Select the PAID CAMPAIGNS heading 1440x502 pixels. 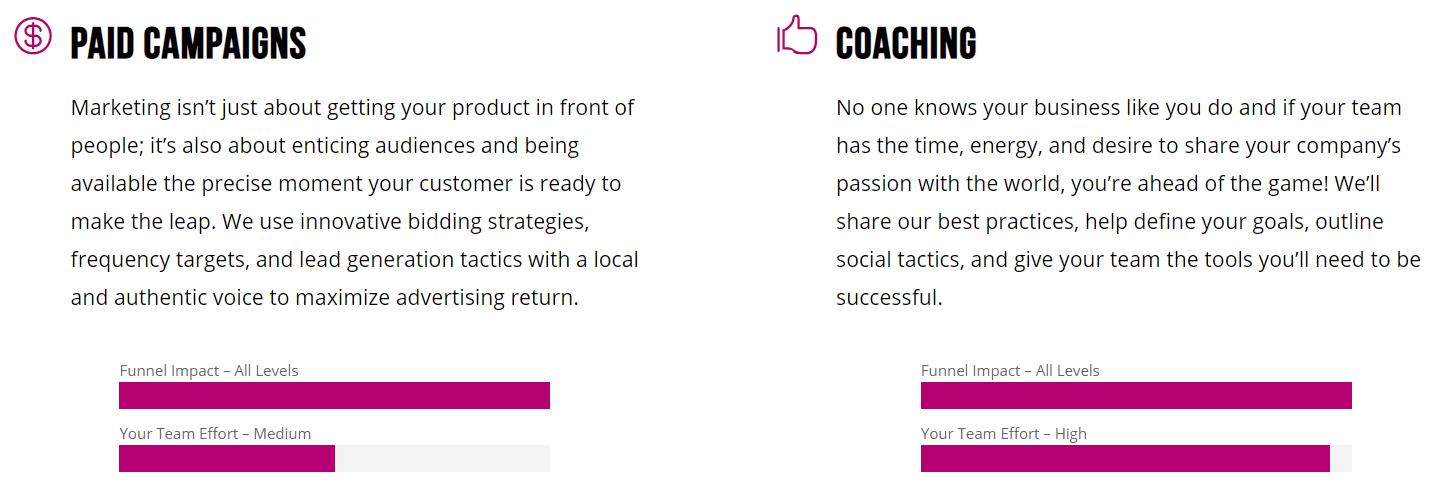click(x=188, y=43)
